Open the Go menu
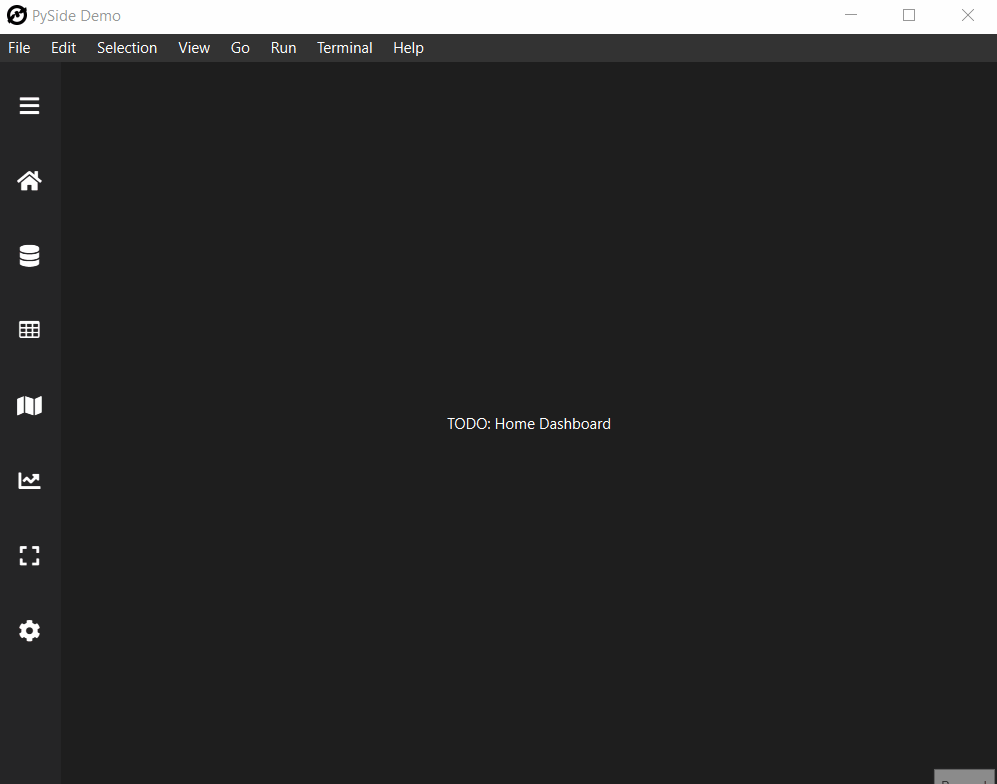 [x=240, y=47]
